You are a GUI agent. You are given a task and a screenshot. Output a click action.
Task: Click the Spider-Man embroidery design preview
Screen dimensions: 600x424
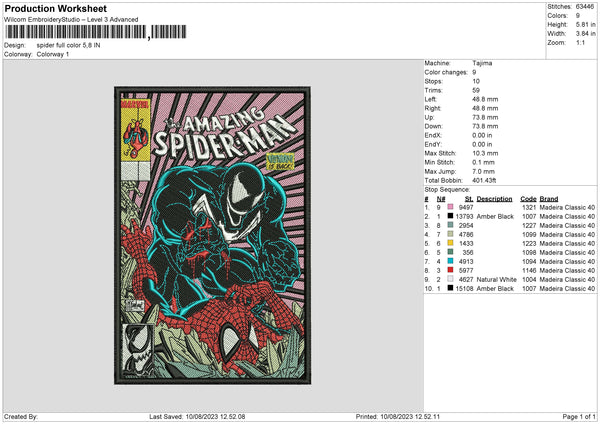[x=212, y=235]
